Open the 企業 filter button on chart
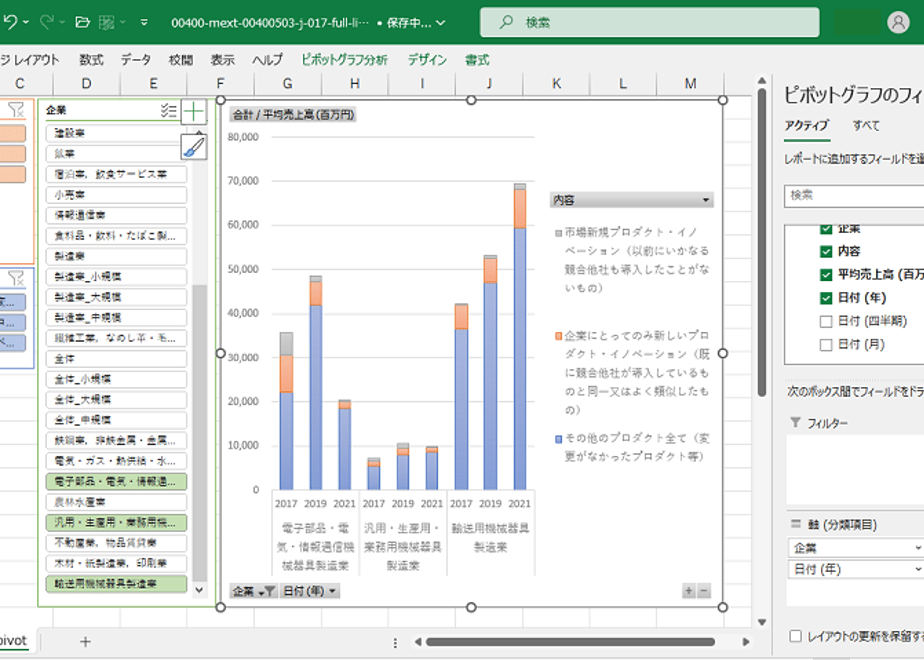Image resolution: width=924 pixels, height=660 pixels. [x=253, y=590]
